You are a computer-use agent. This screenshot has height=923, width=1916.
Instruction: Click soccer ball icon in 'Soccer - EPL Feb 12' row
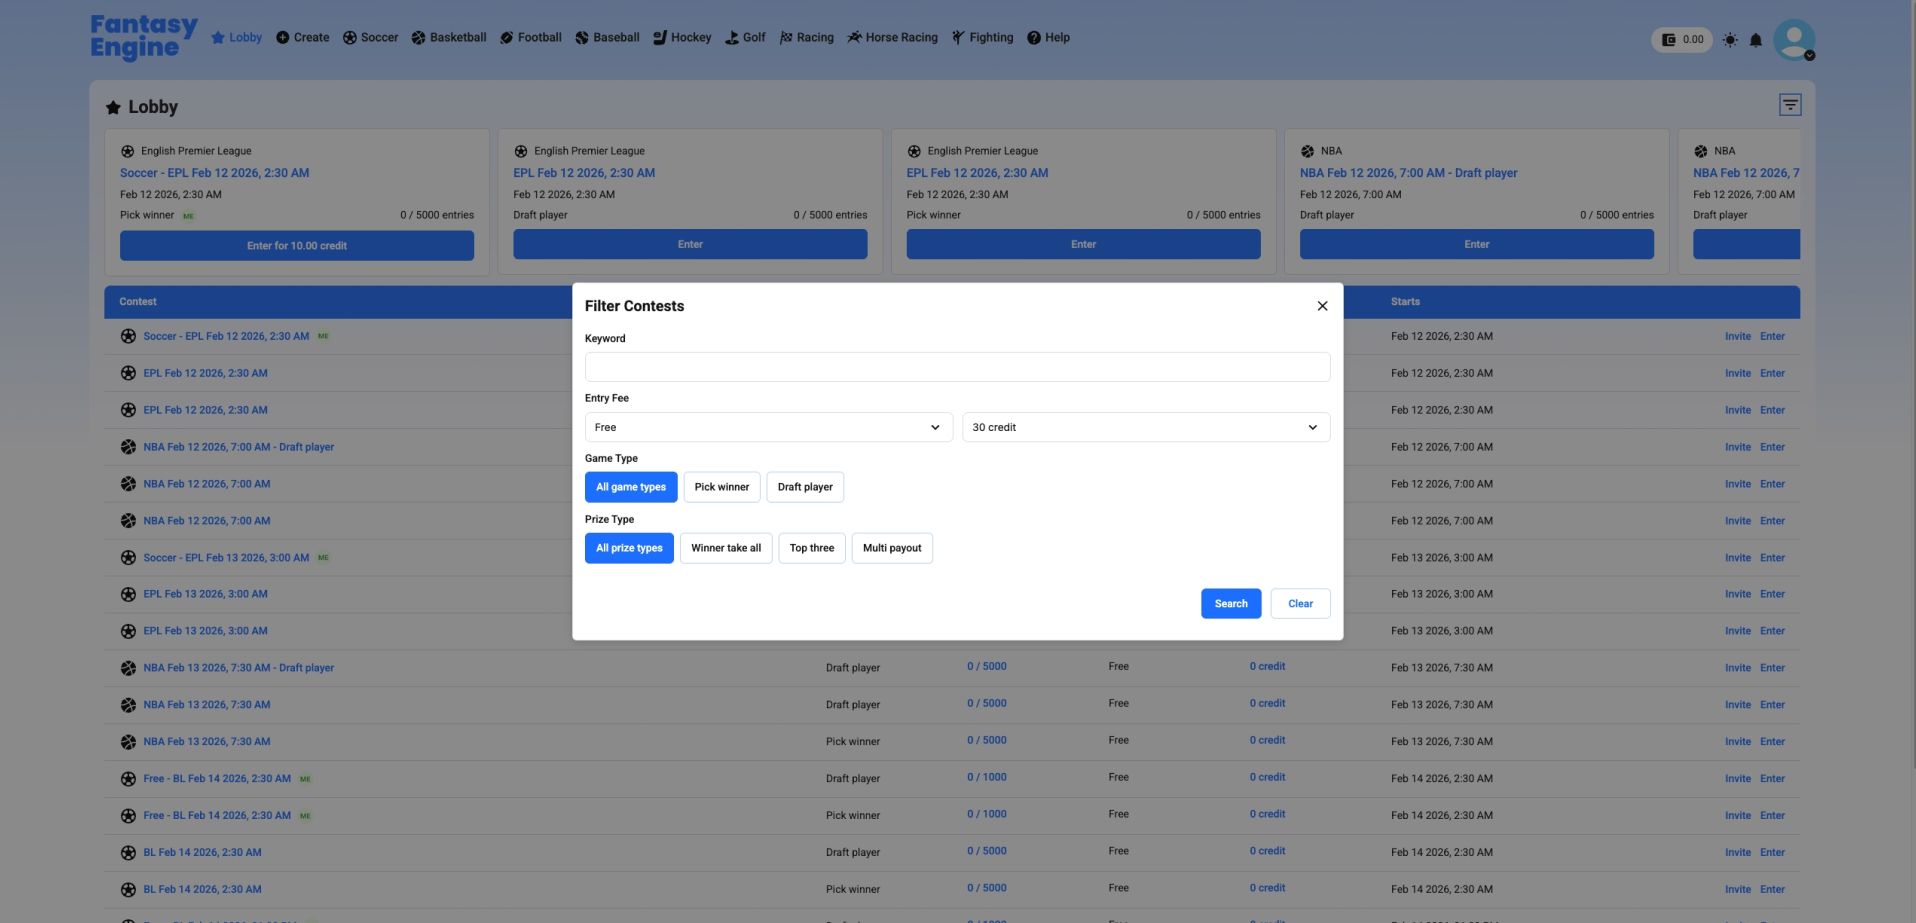(128, 336)
